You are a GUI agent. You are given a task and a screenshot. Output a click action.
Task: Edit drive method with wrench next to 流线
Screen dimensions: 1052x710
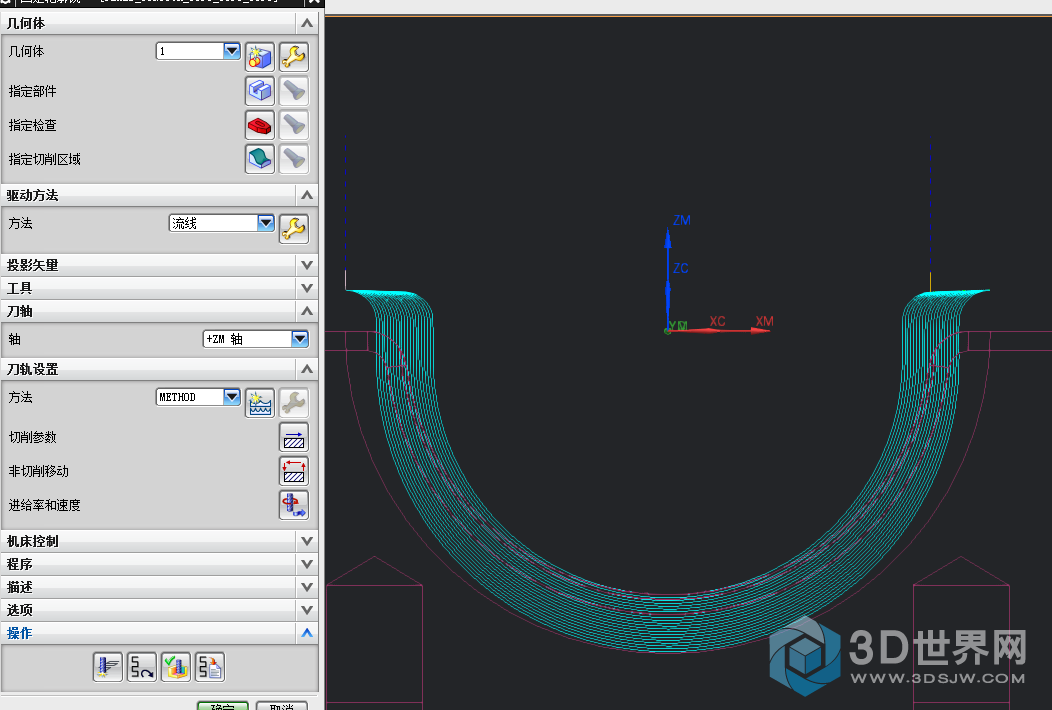click(294, 229)
